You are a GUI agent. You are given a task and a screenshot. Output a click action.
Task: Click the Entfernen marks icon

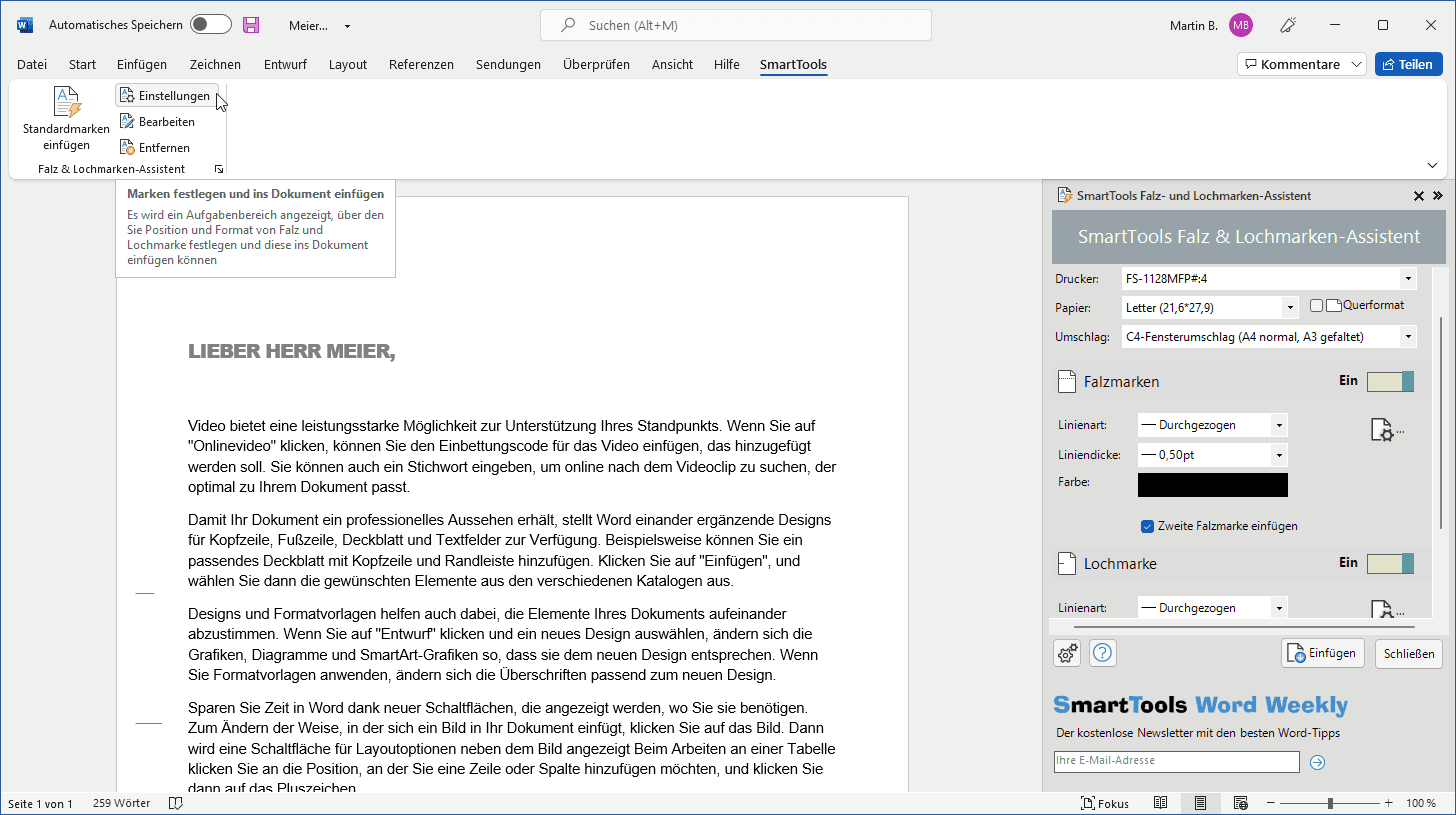(x=127, y=148)
